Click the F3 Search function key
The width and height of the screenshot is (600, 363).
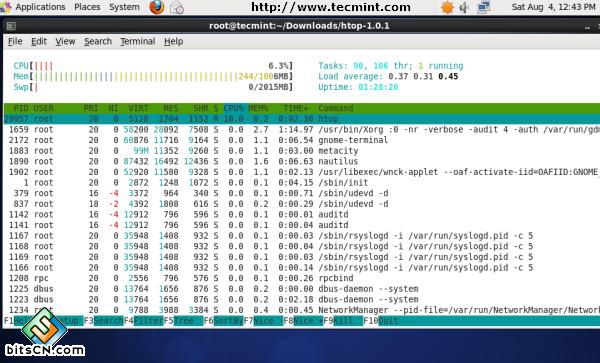(x=103, y=321)
